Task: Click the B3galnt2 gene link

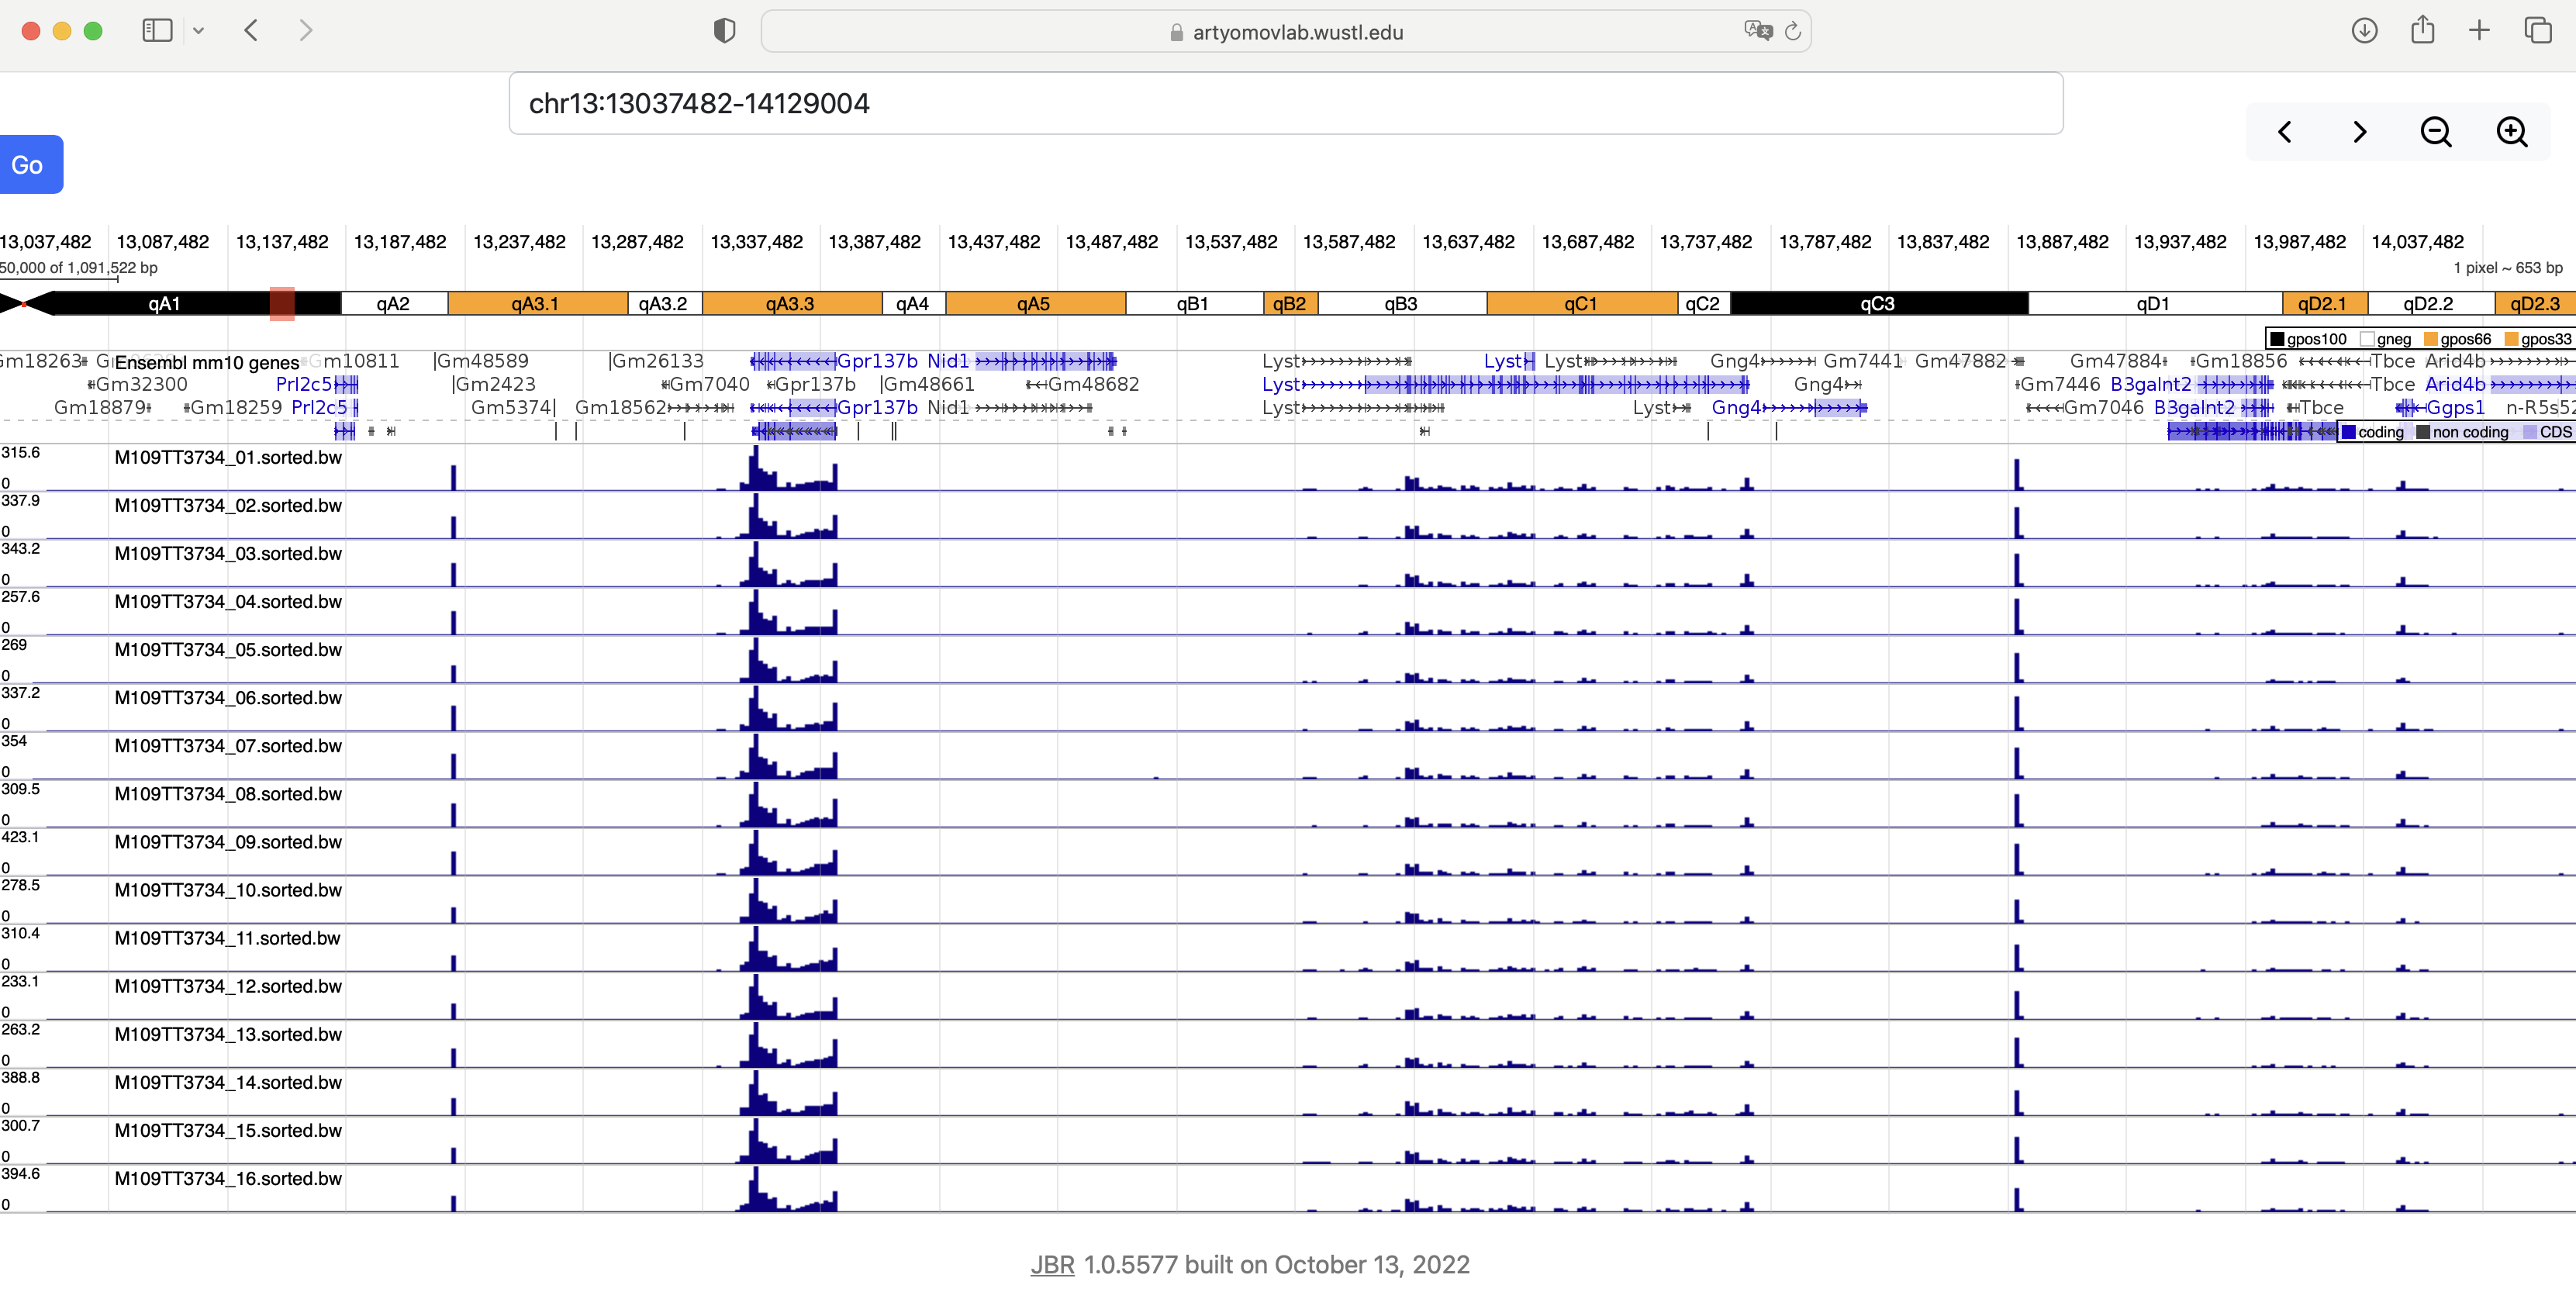Action: point(2152,384)
